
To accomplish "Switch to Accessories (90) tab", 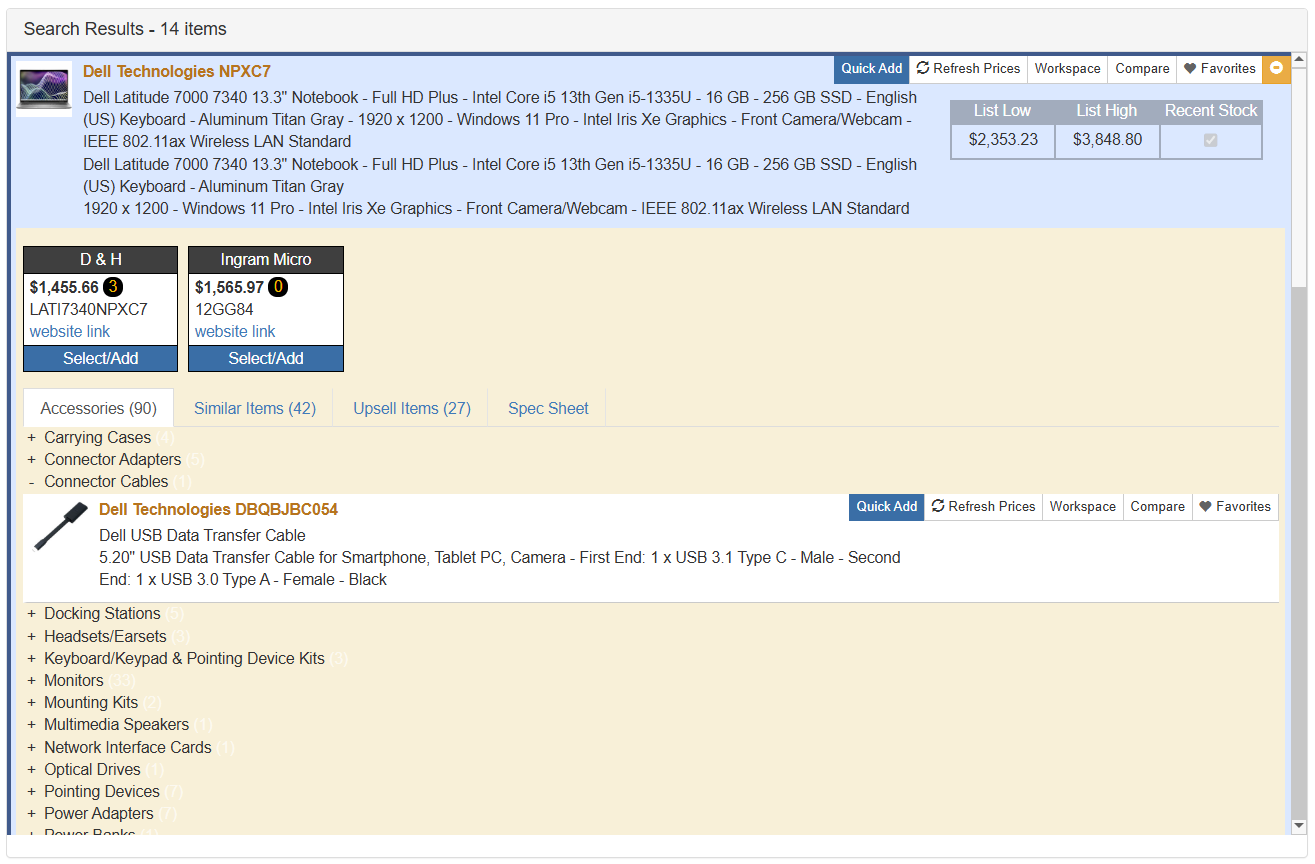I will (99, 408).
